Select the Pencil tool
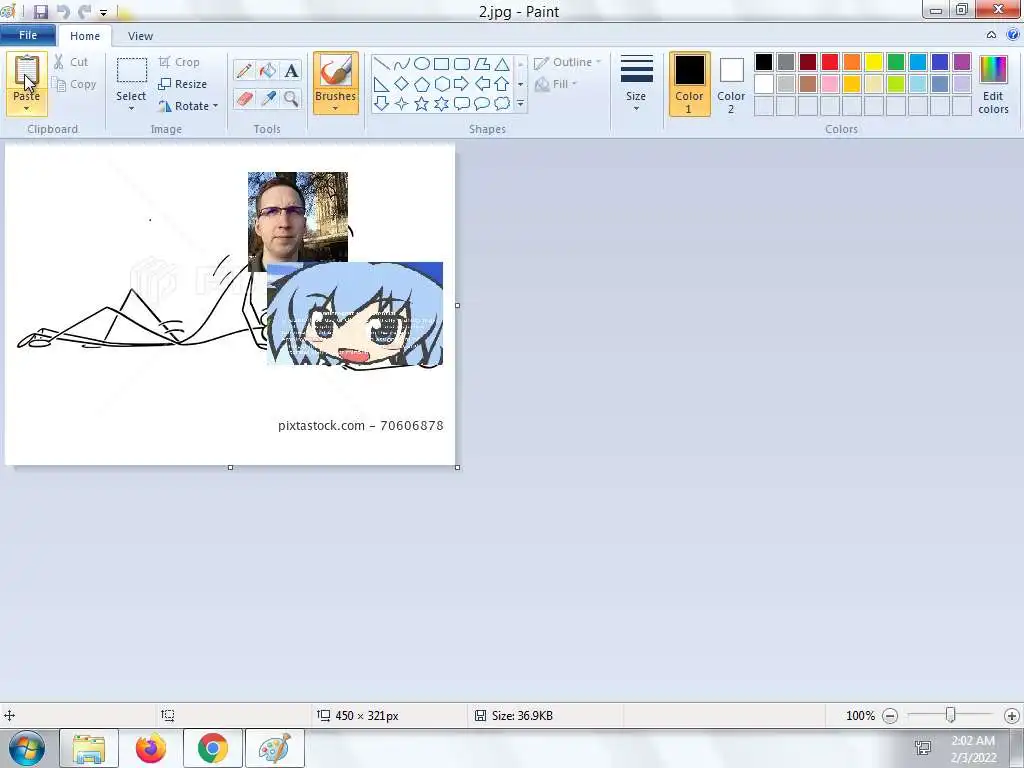Screen dimensions: 1024x768 245,71
